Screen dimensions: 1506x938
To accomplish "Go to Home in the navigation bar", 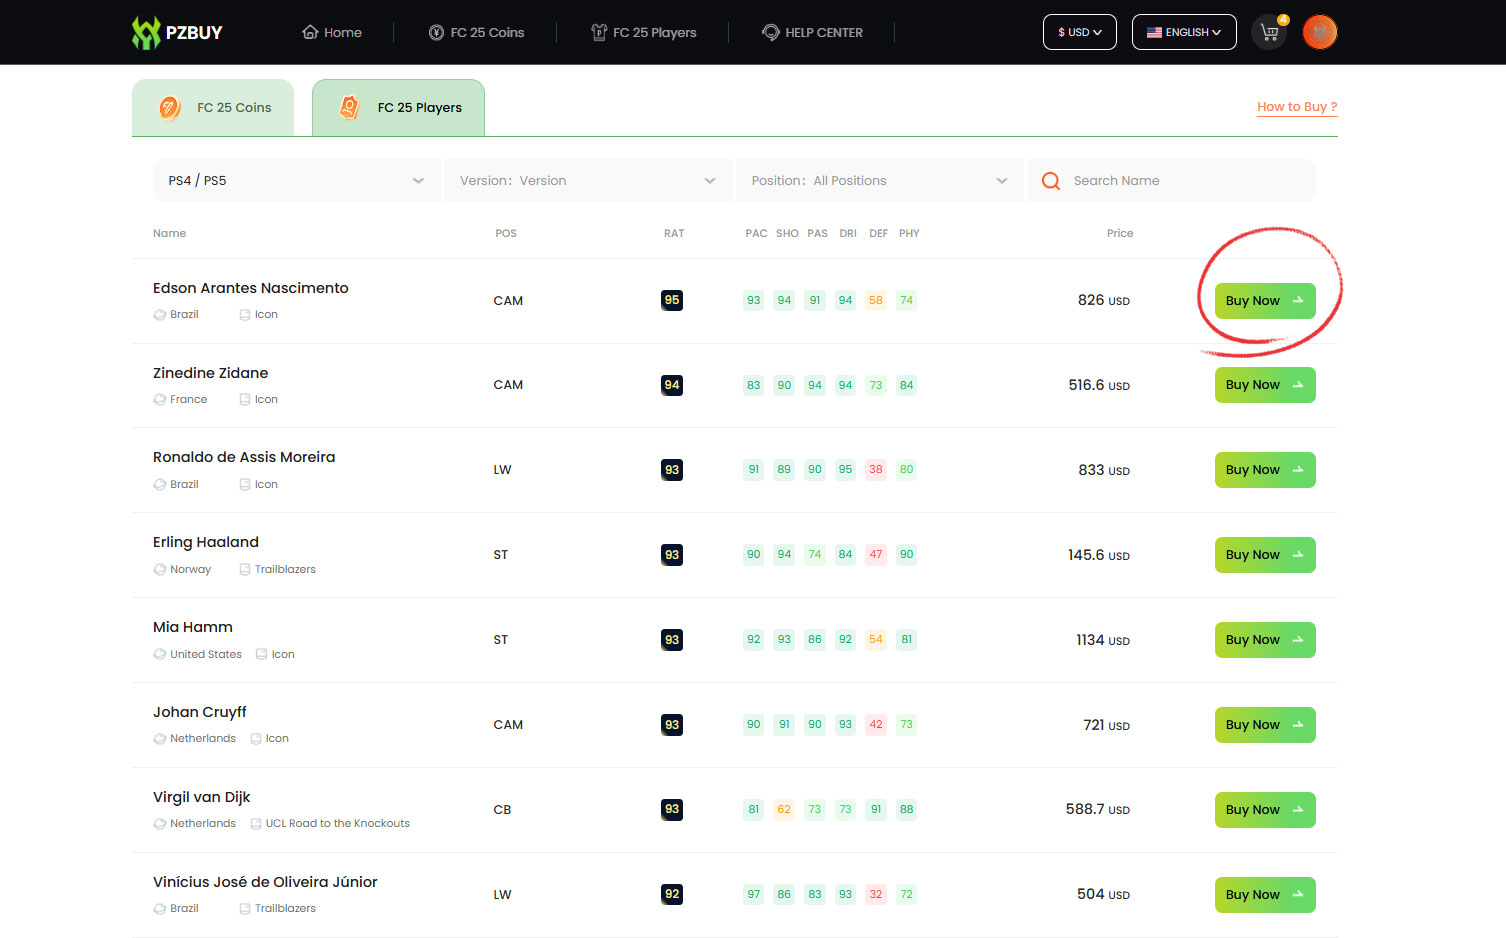I will (x=332, y=32).
